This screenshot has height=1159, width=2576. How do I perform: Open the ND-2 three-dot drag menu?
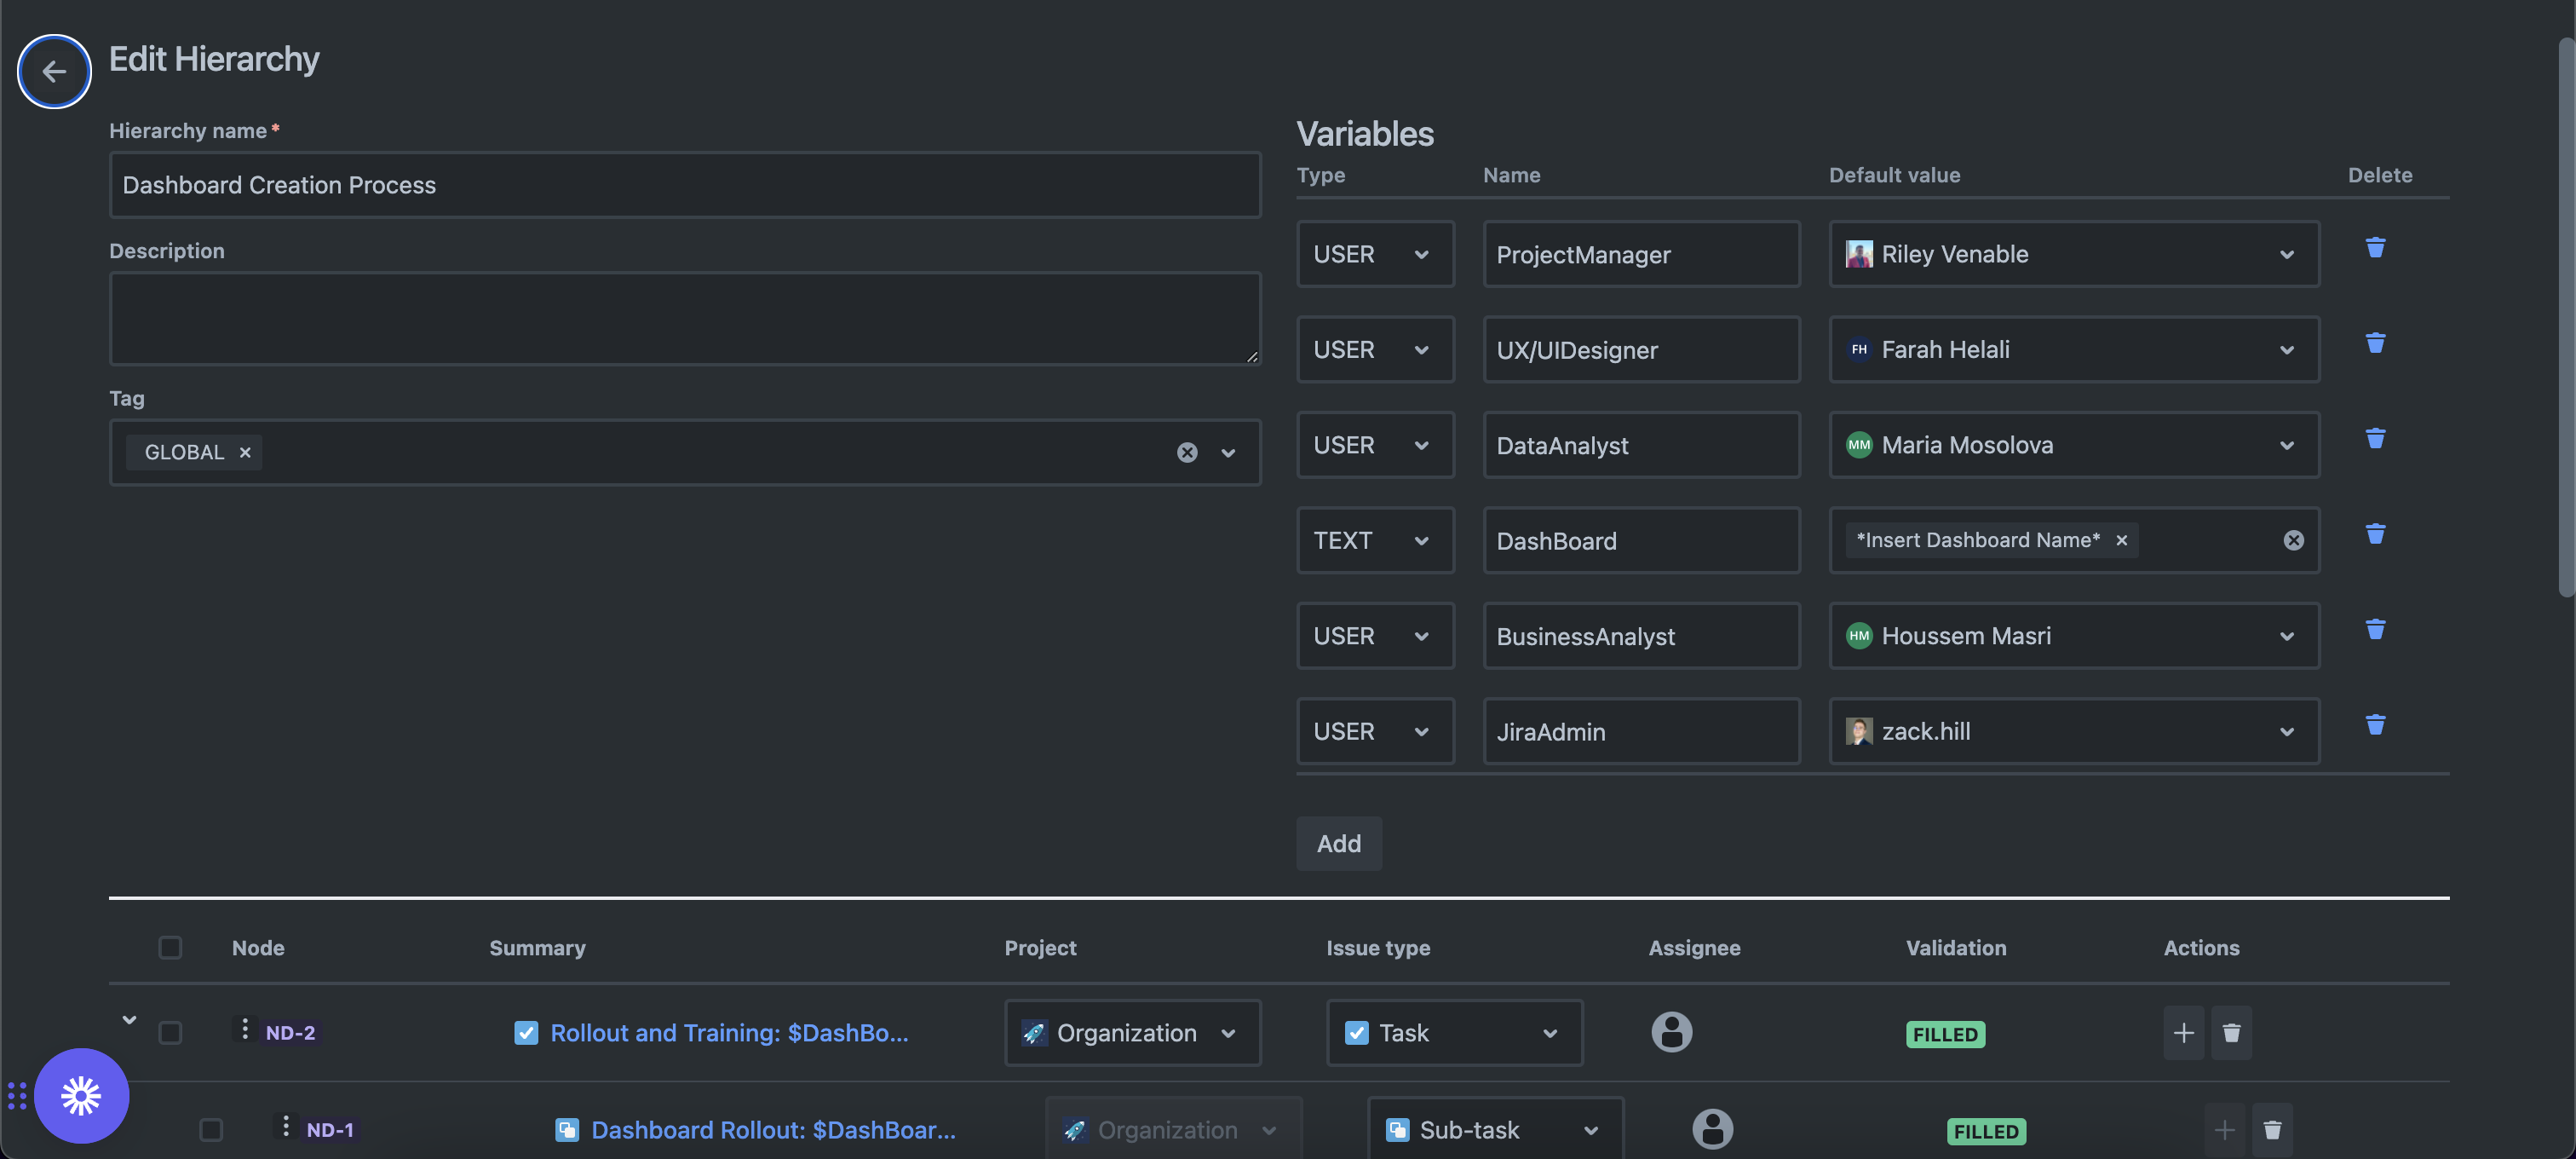pos(245,1028)
